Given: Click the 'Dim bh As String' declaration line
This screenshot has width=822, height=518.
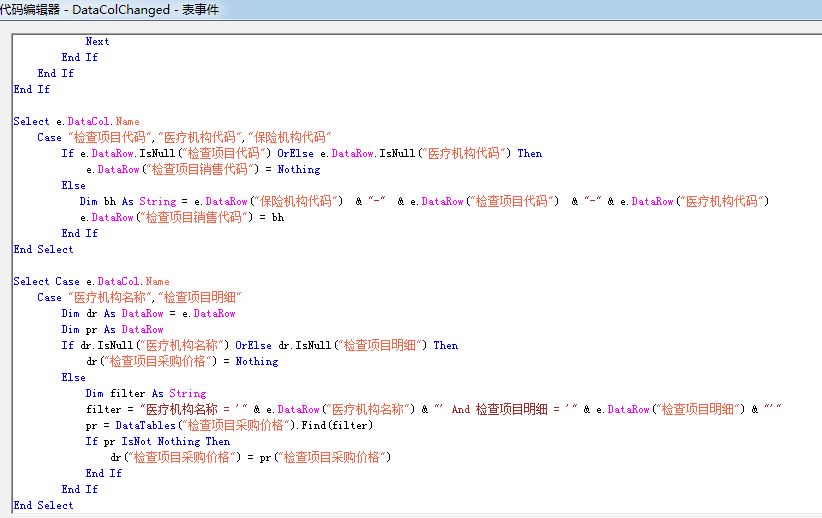Looking at the screenshot, I should pyautogui.click(x=424, y=201).
